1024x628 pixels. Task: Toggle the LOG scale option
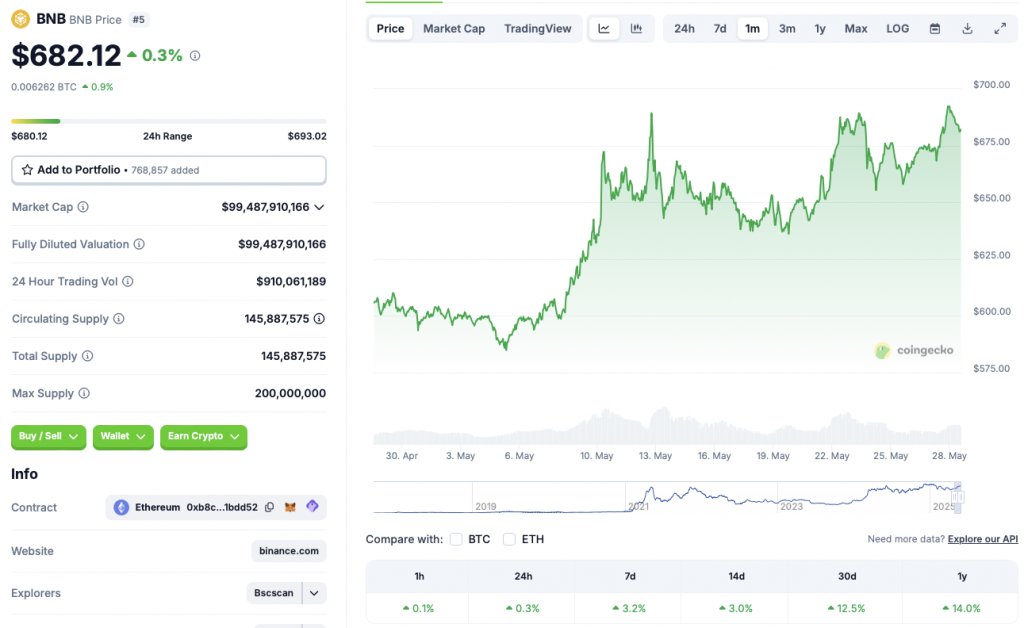click(897, 29)
